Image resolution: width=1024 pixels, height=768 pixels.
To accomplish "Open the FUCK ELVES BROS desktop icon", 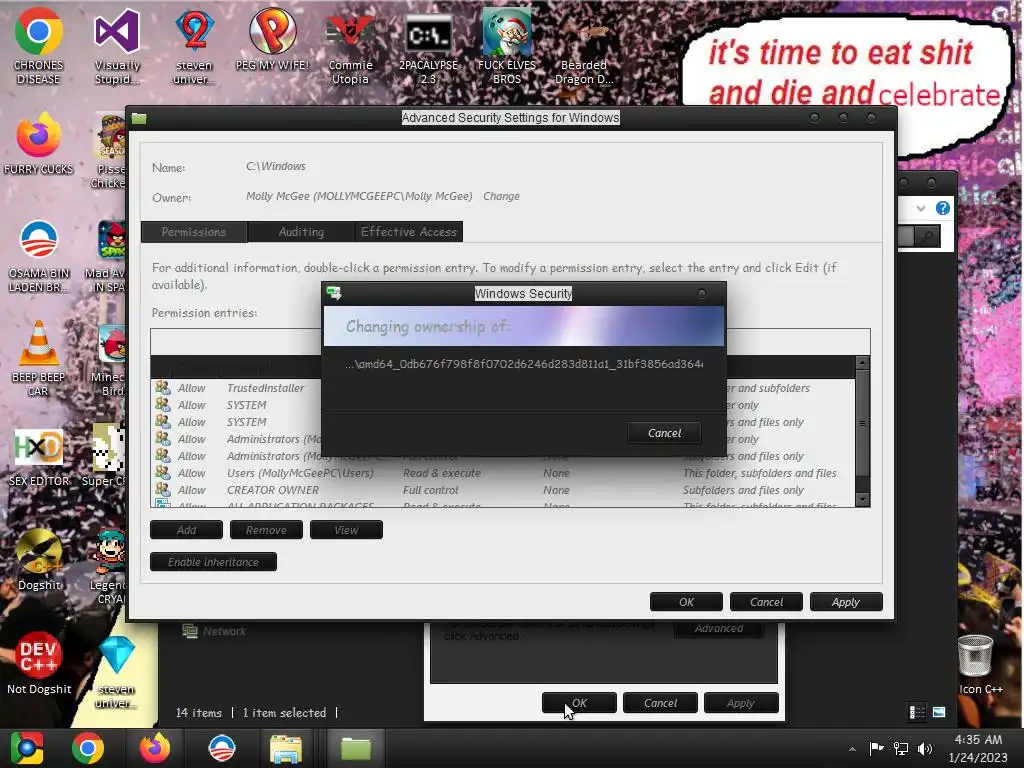I will point(507,46).
